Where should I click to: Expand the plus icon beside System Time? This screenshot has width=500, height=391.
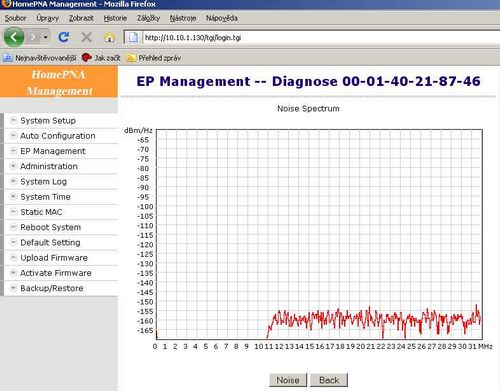point(13,196)
